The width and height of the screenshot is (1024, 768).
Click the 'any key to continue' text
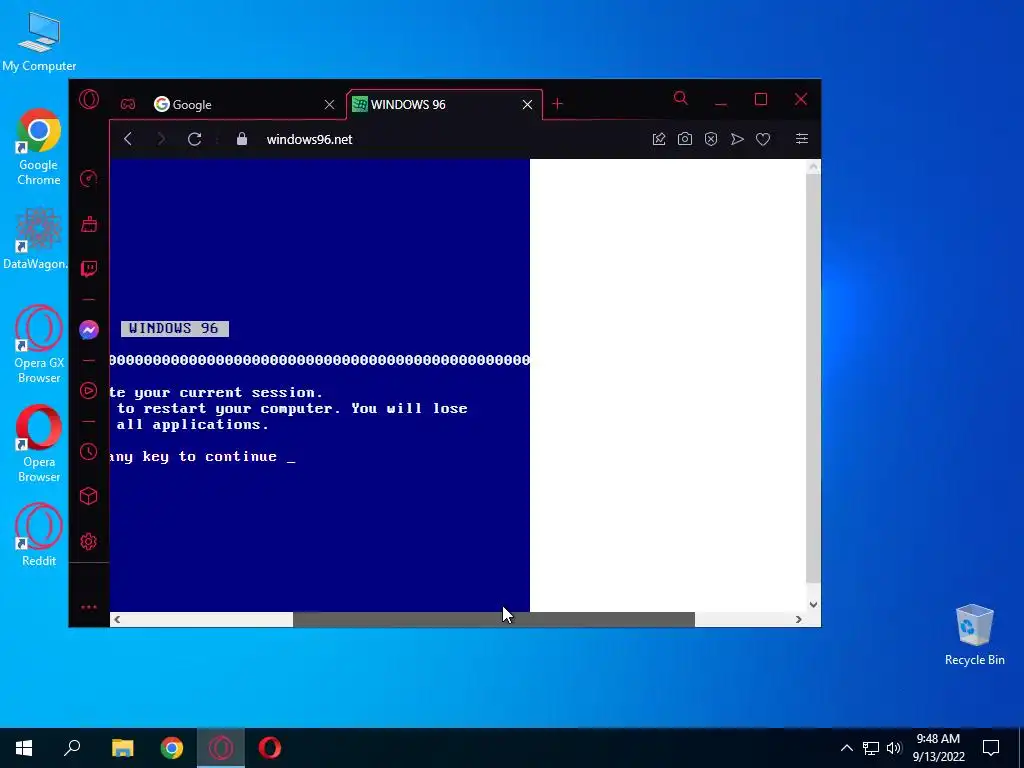pyautogui.click(x=193, y=456)
